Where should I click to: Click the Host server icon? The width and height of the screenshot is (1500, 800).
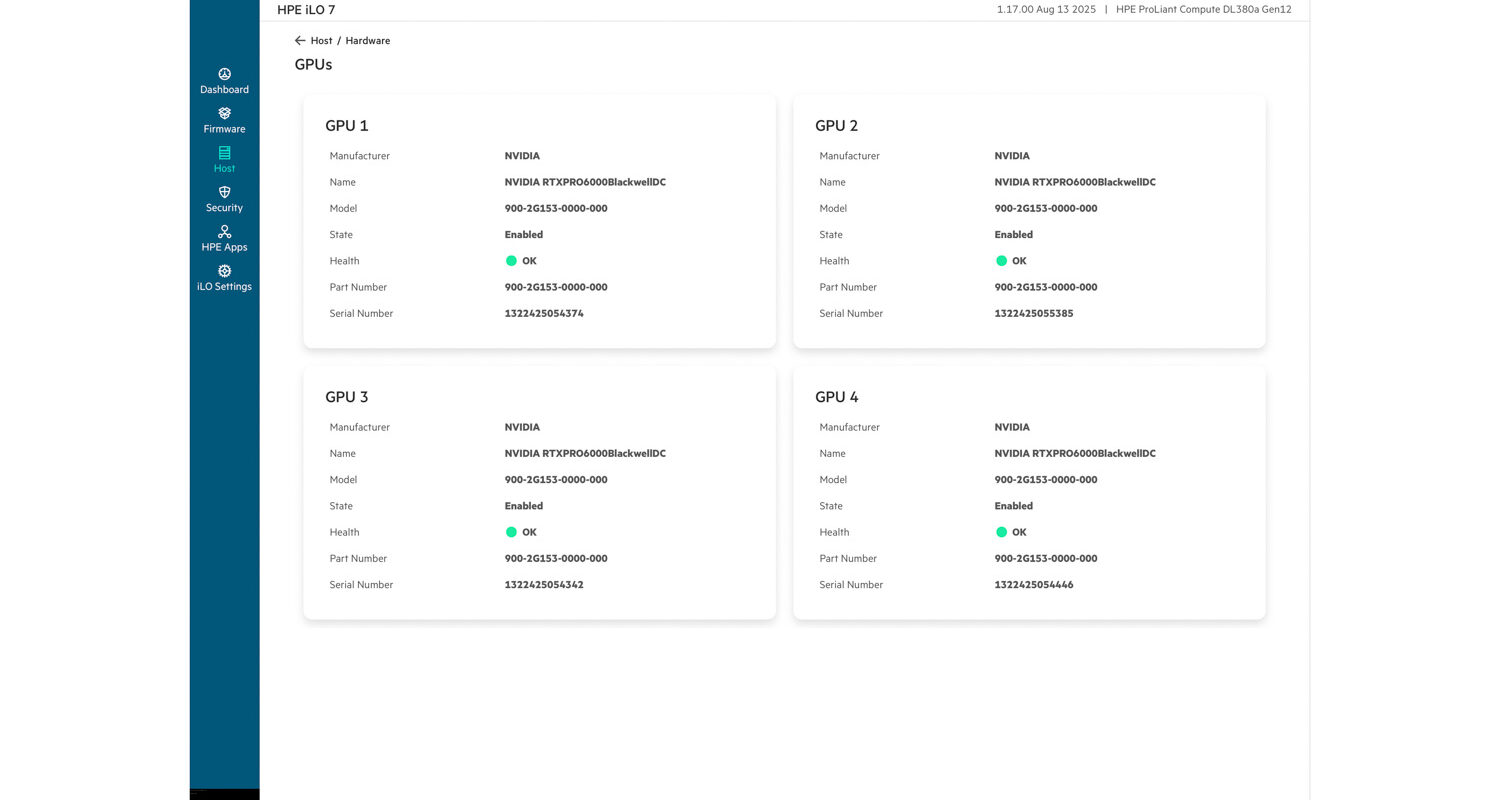pos(224,153)
